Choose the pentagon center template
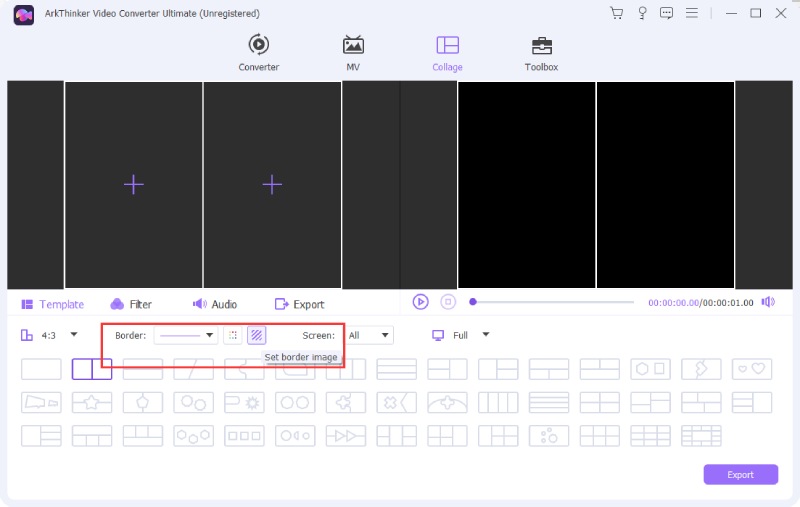The height and width of the screenshot is (507, 800). pyautogui.click(x=143, y=403)
